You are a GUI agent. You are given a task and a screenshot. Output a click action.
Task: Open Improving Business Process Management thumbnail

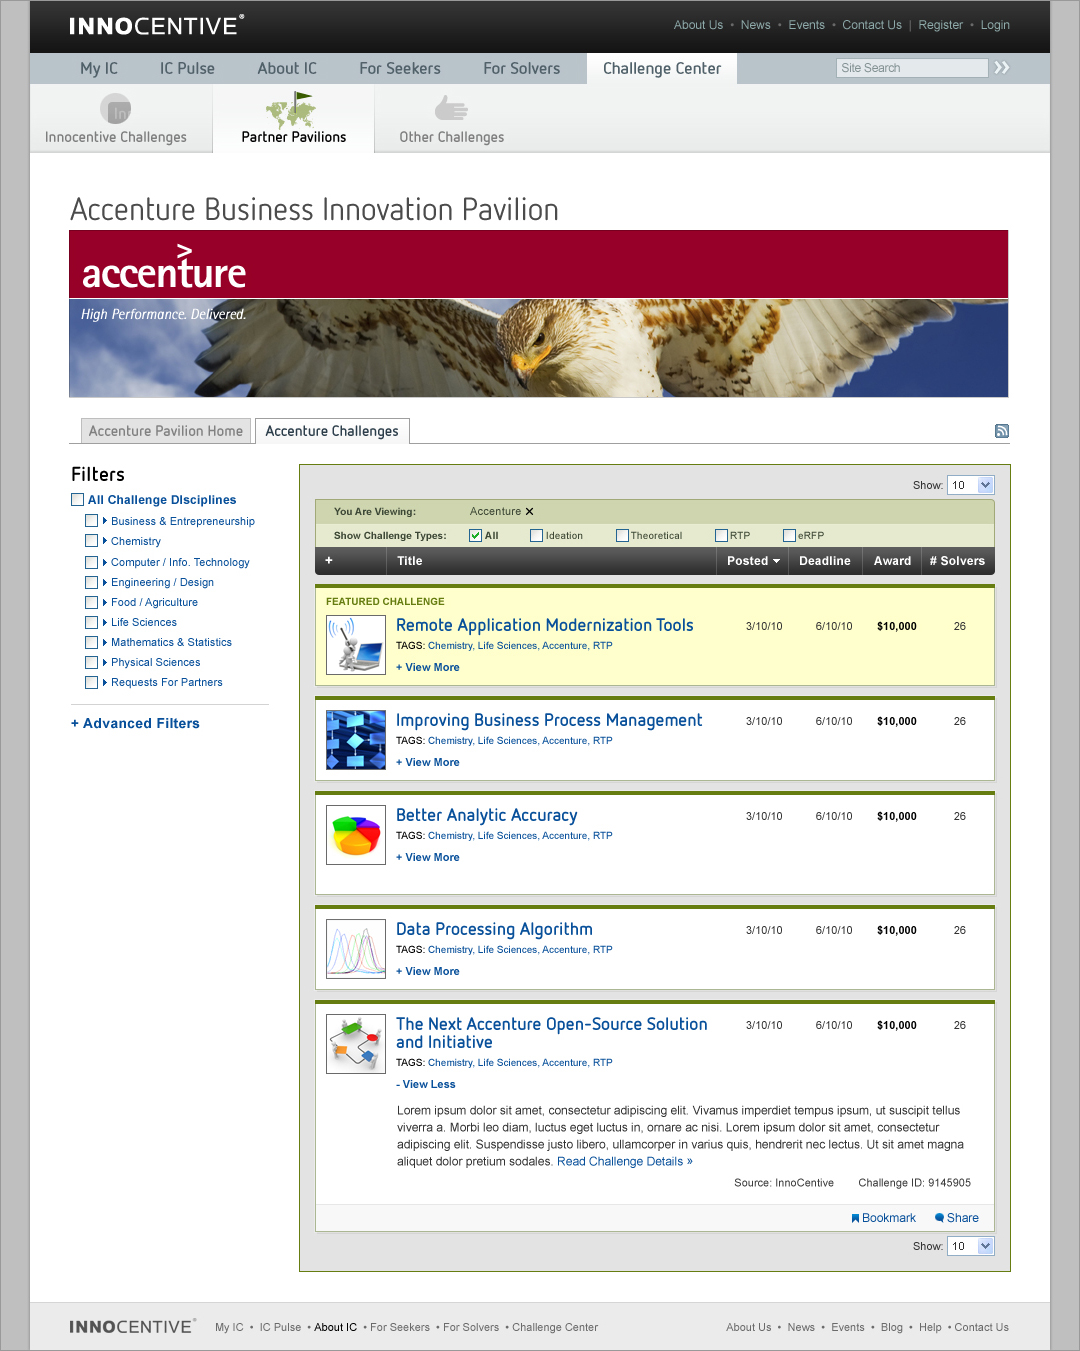[x=356, y=739]
